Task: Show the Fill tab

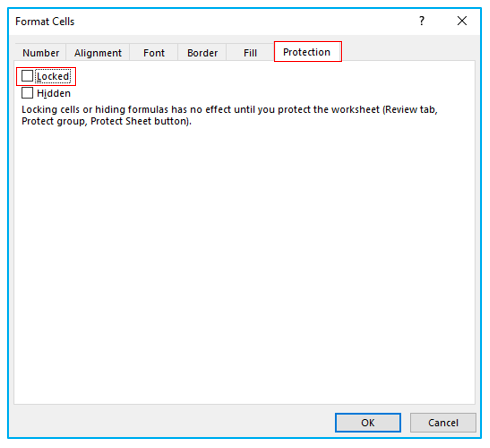Action: pos(250,53)
